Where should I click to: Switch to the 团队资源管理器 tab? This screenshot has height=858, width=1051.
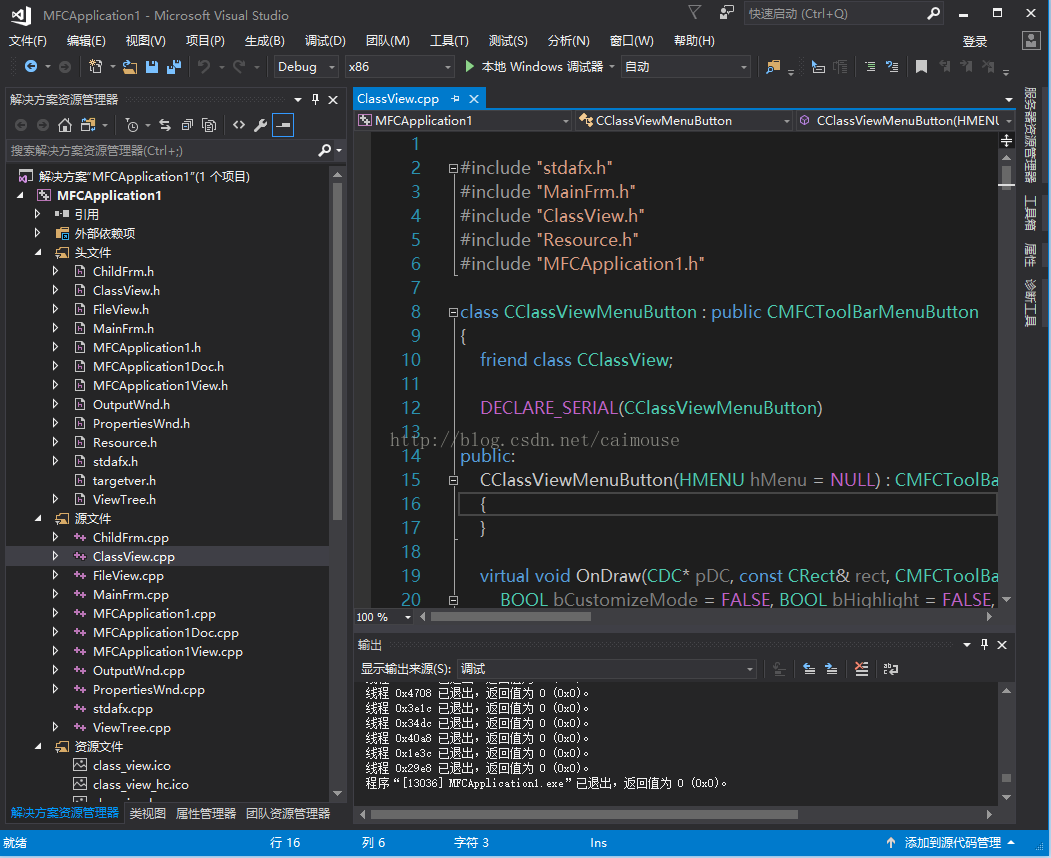click(x=288, y=813)
